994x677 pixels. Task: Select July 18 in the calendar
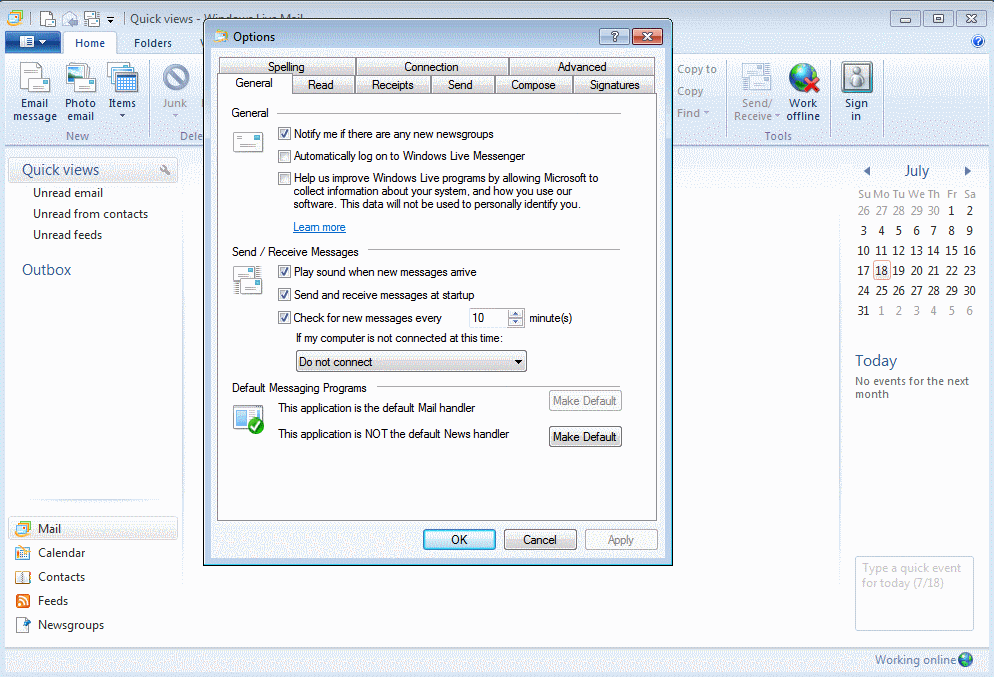click(881, 271)
